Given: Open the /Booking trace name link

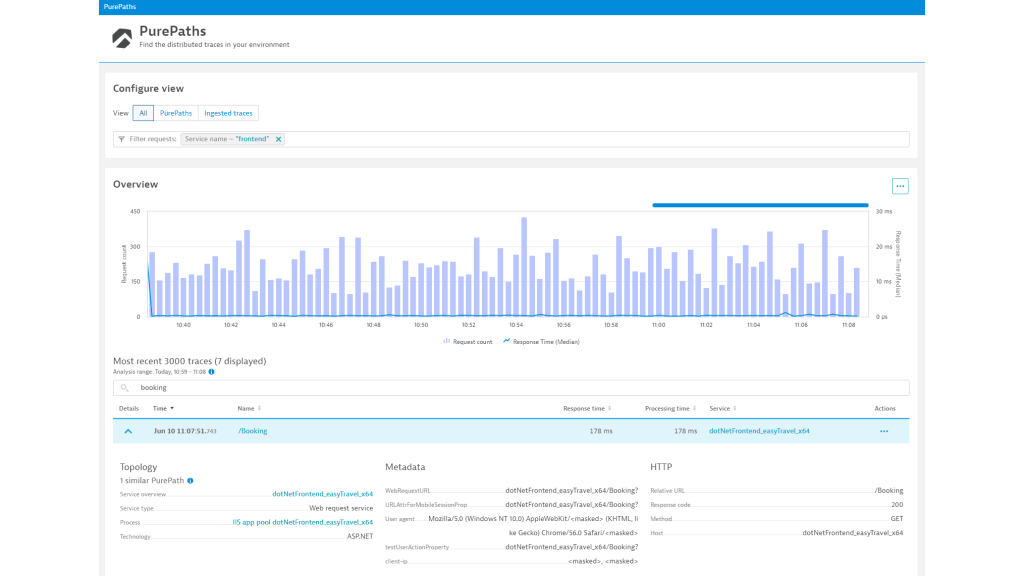Looking at the screenshot, I should pyautogui.click(x=252, y=431).
